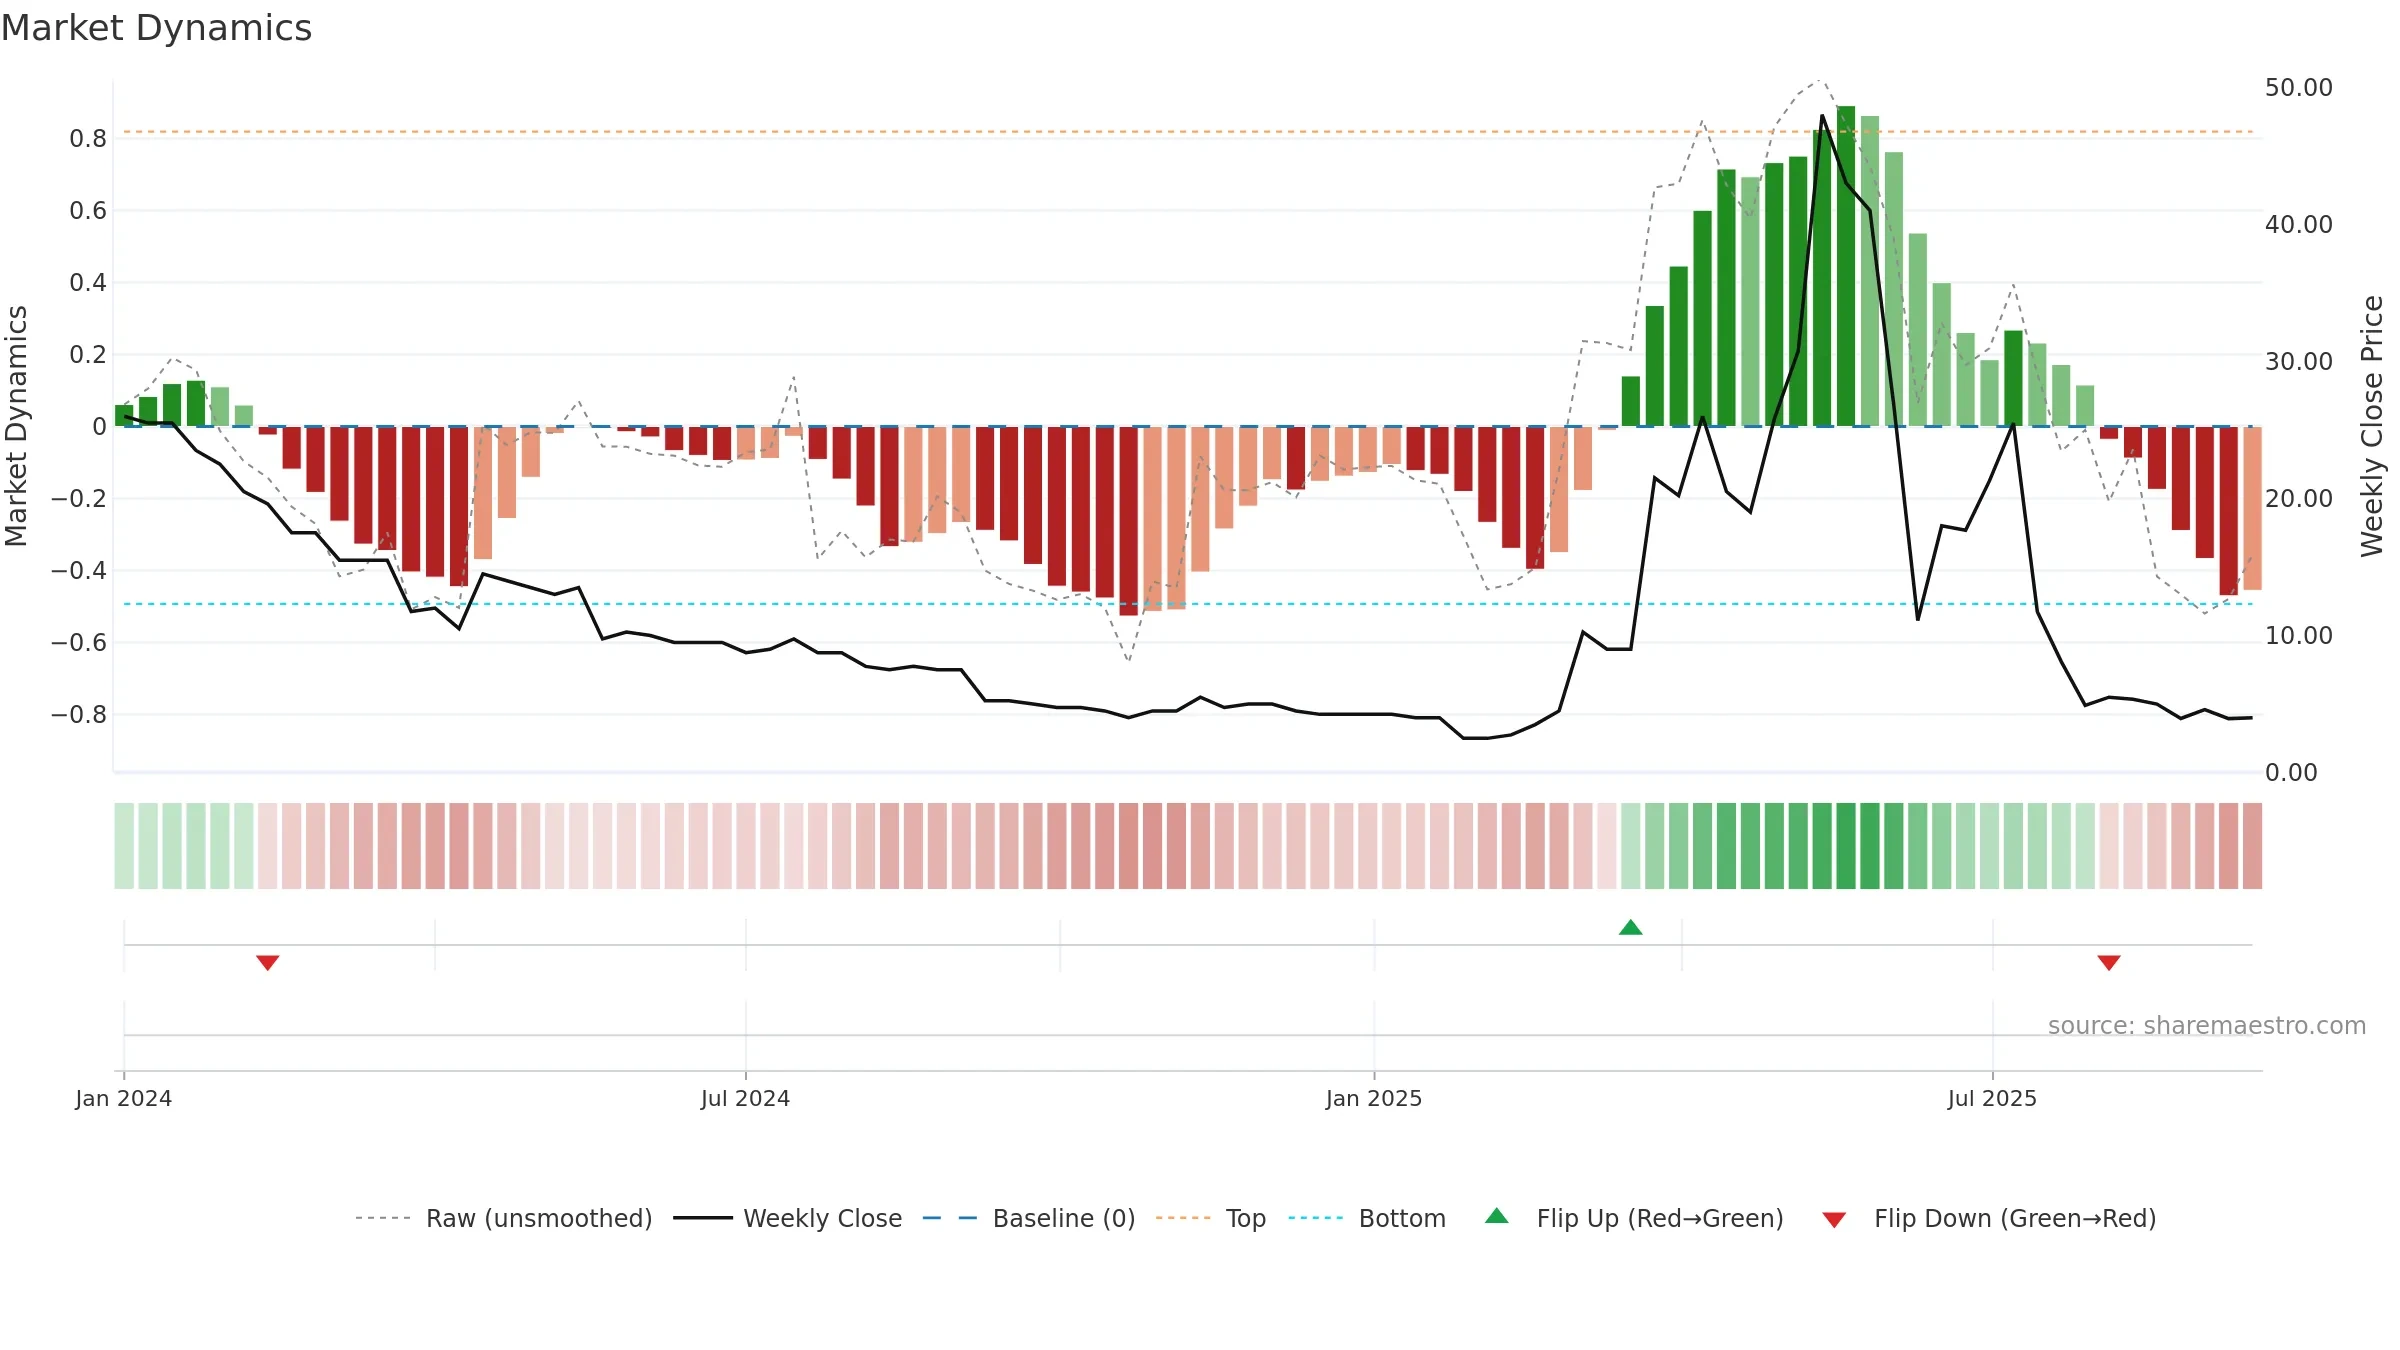This screenshot has height=1350, width=2400.
Task: Click the 0.2 left-axis tick label
Action: pos(88,355)
